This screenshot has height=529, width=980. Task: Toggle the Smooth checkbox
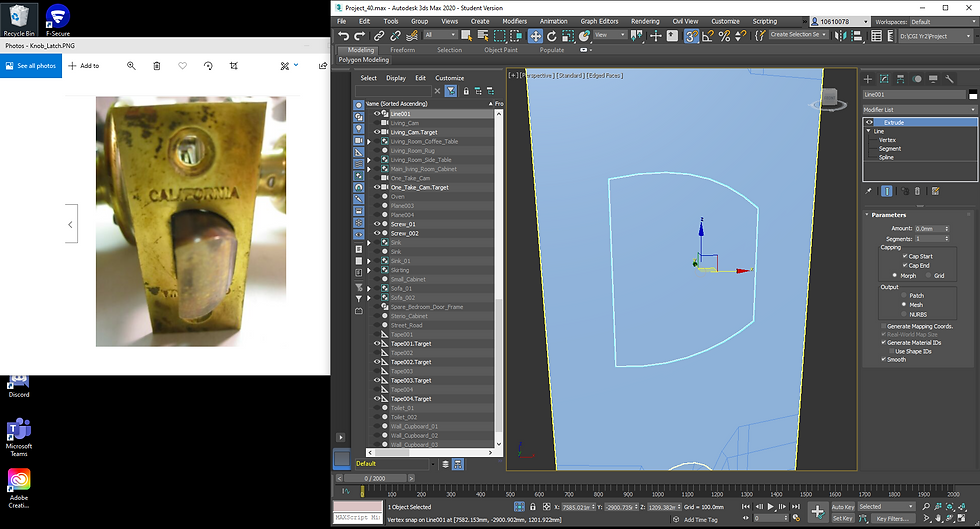pos(883,360)
